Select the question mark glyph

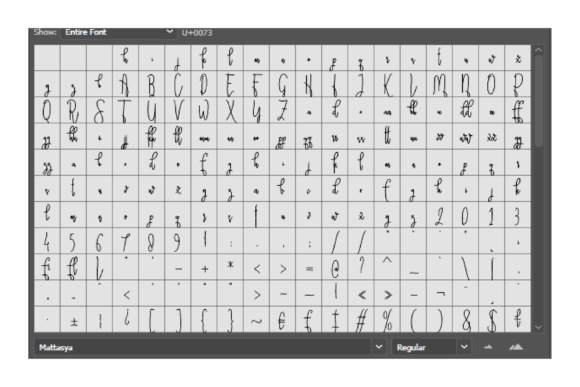pyautogui.click(x=361, y=267)
